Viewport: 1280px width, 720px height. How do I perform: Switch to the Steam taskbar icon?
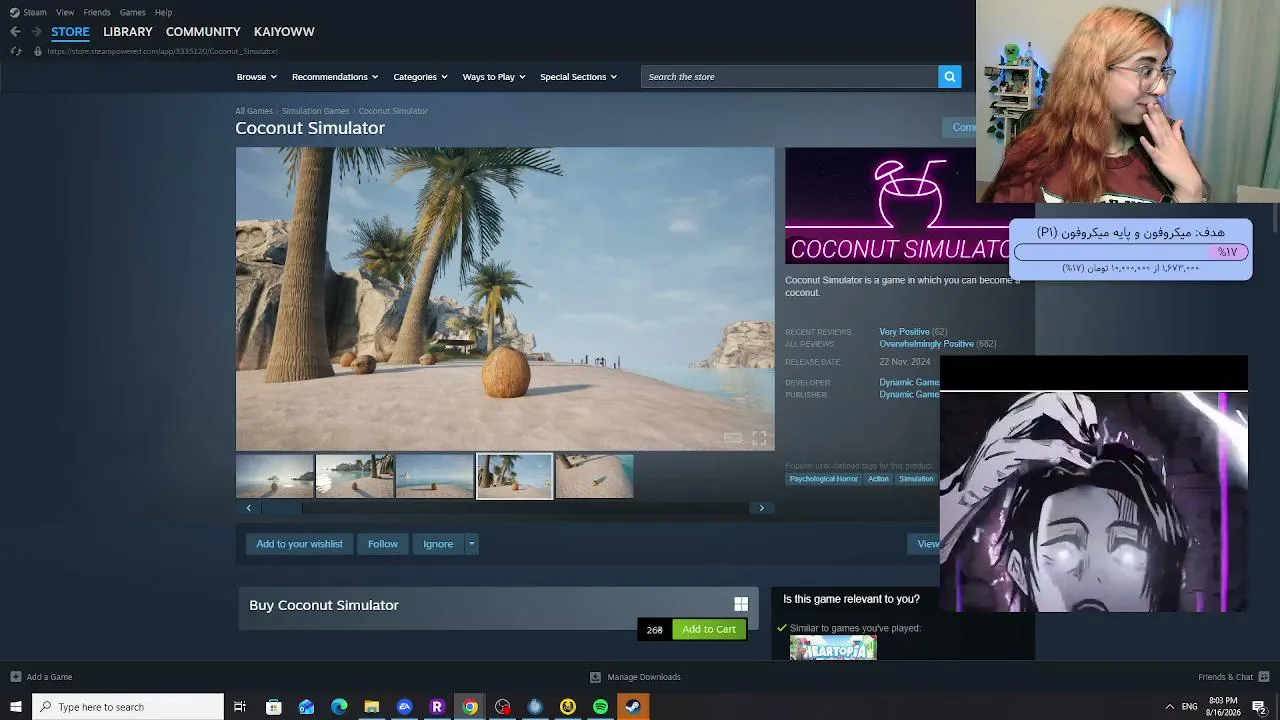633,707
